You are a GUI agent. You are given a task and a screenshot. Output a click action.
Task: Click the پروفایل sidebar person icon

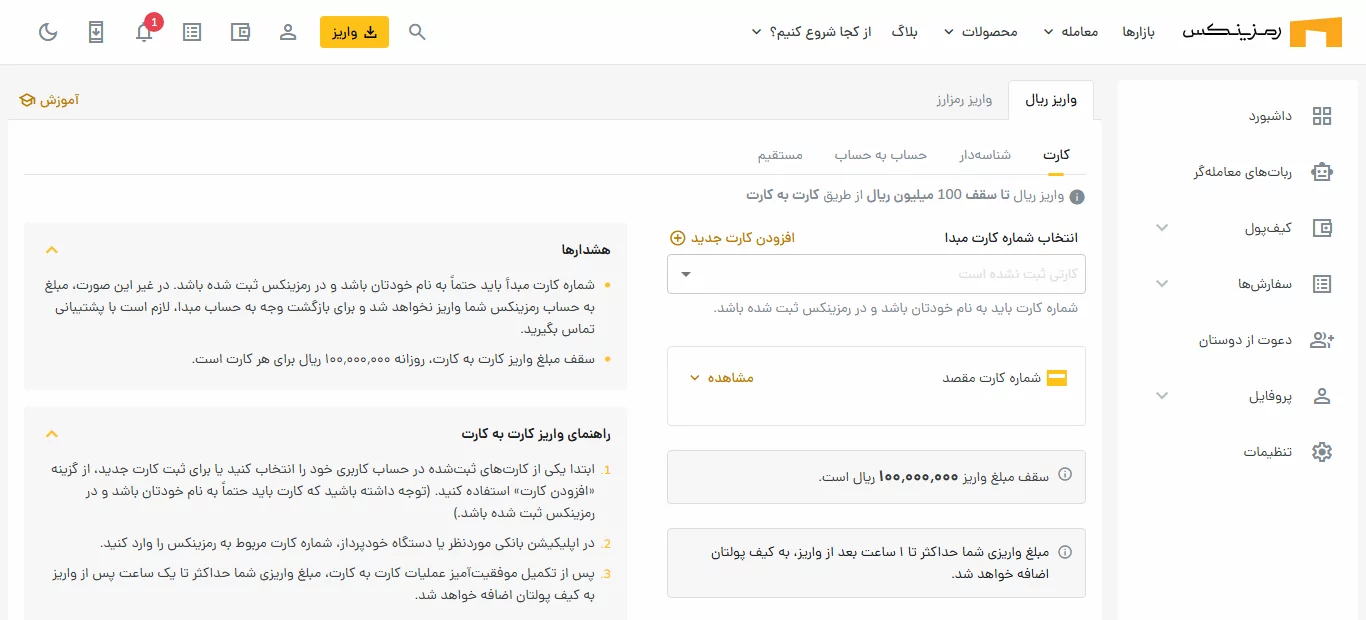(1322, 396)
